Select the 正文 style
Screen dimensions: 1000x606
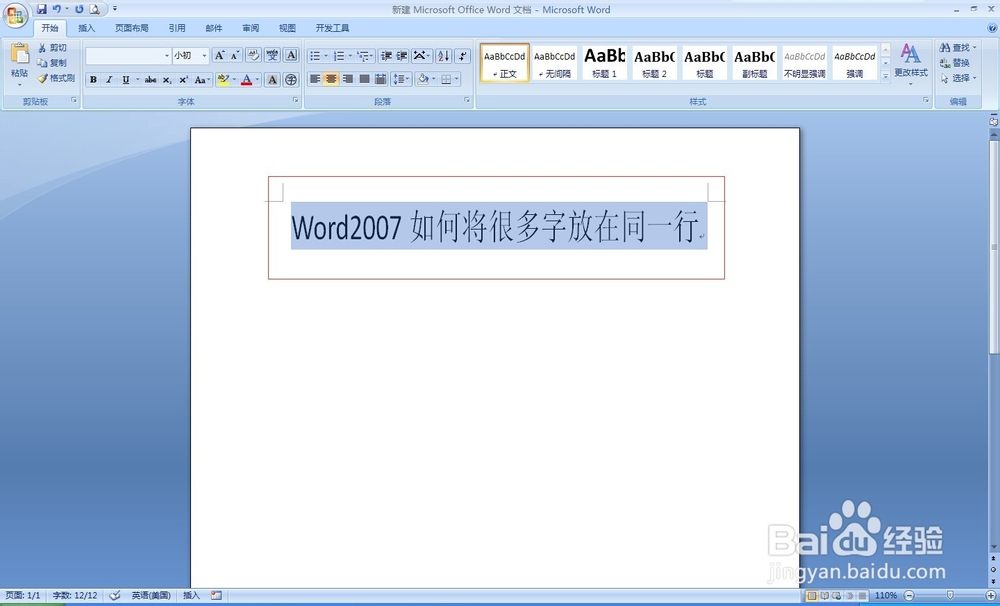(504, 63)
